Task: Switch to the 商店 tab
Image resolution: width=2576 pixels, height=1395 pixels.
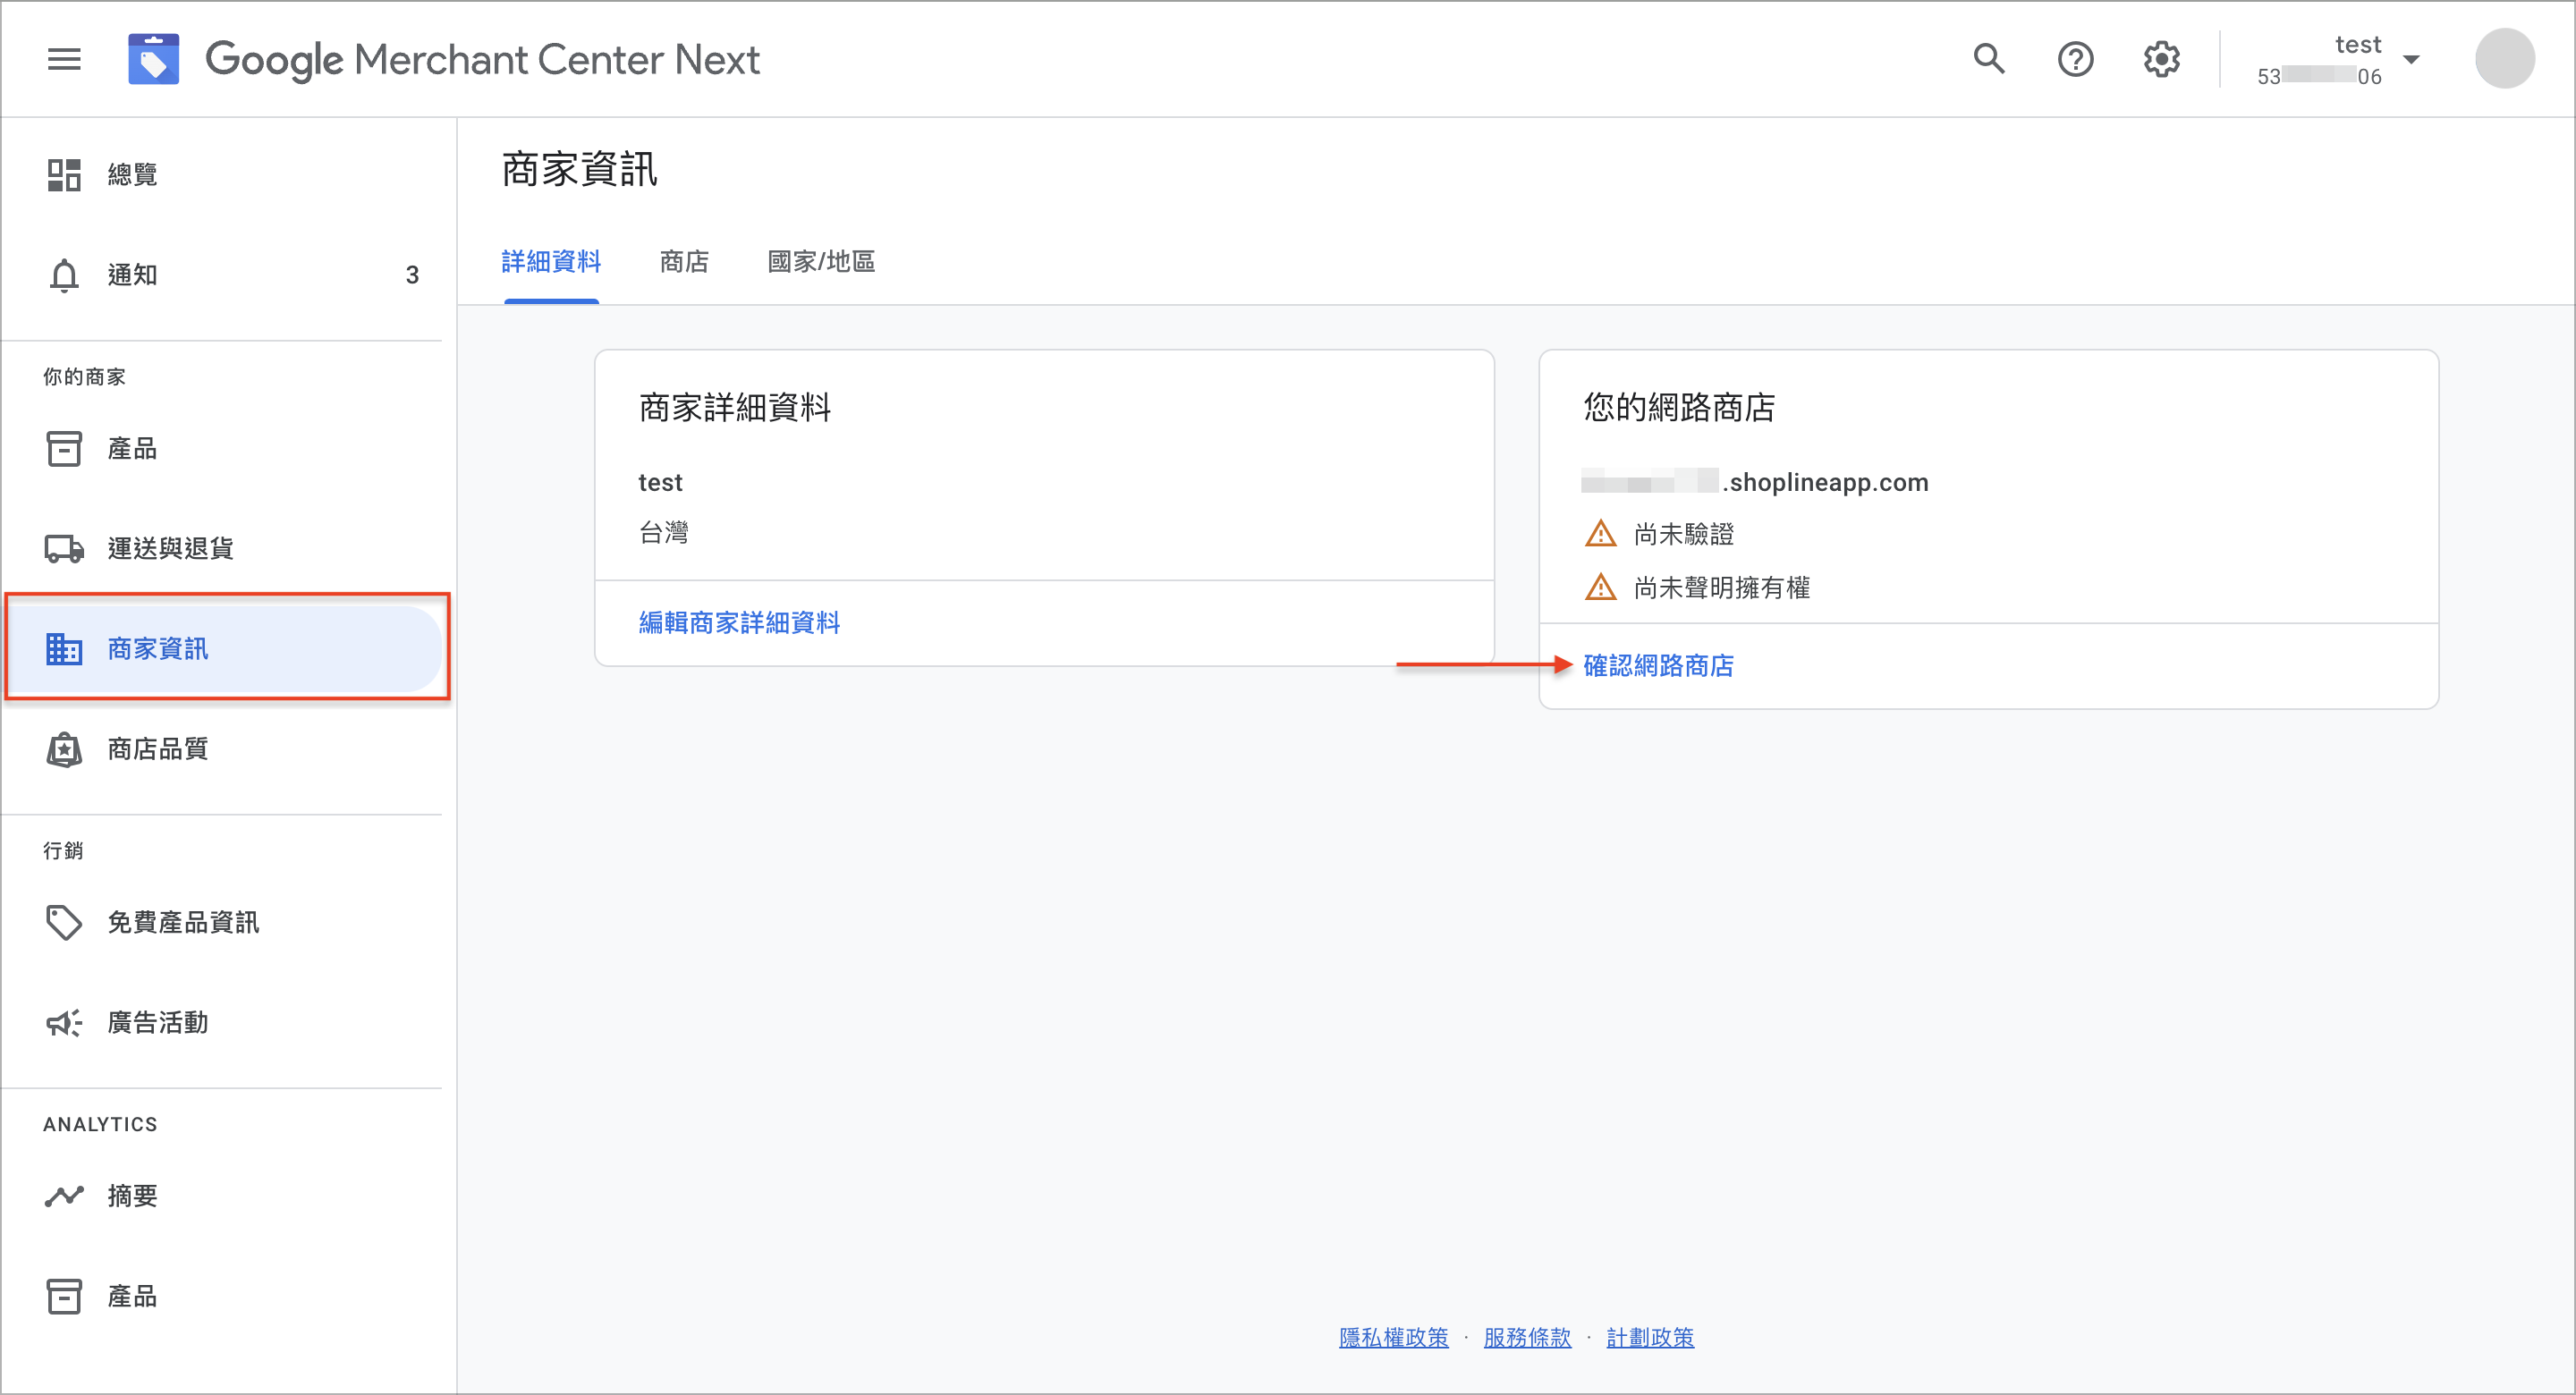Action: click(684, 262)
